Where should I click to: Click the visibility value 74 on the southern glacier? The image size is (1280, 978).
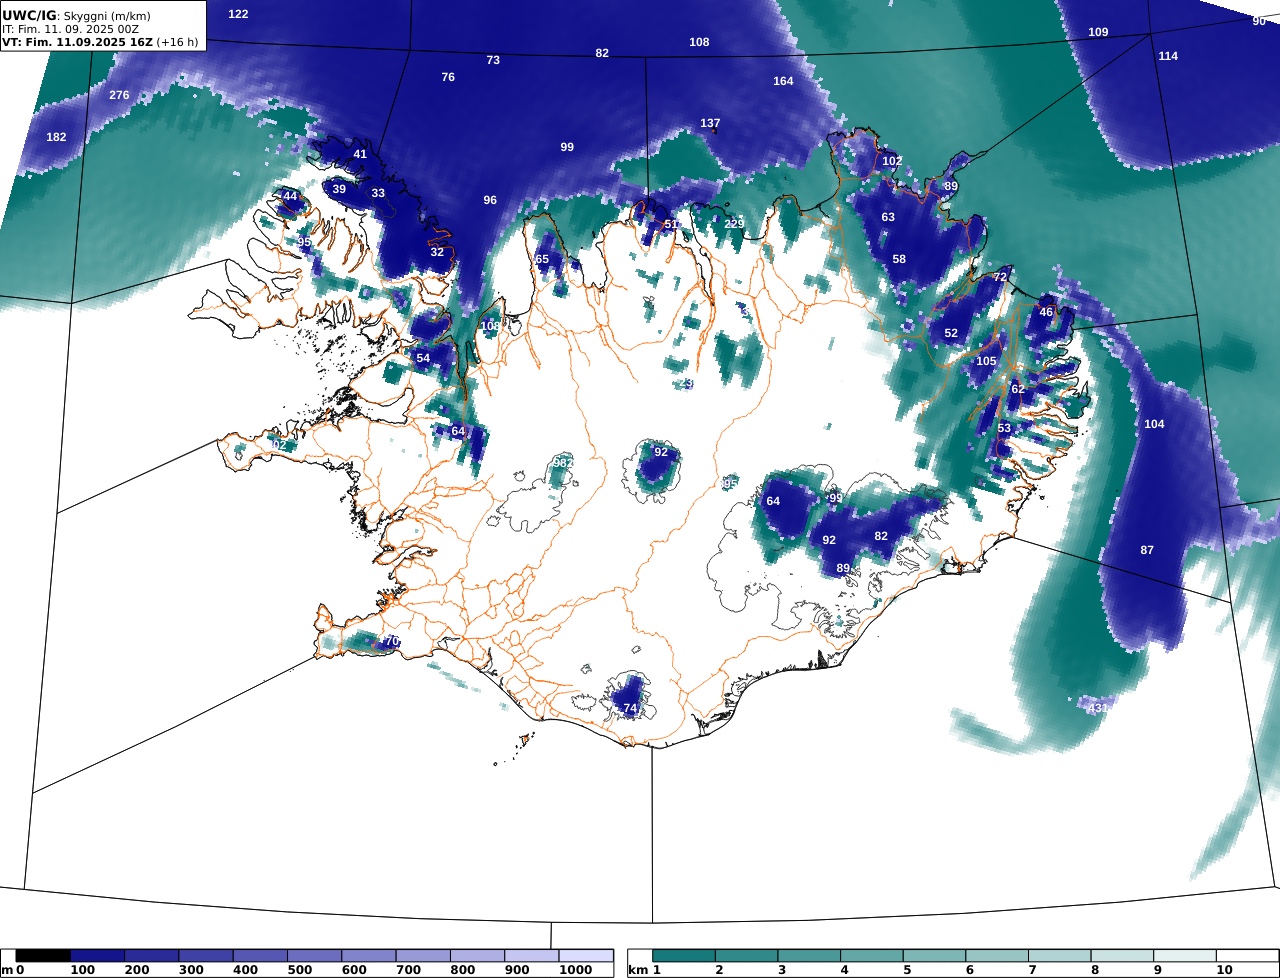coord(630,708)
